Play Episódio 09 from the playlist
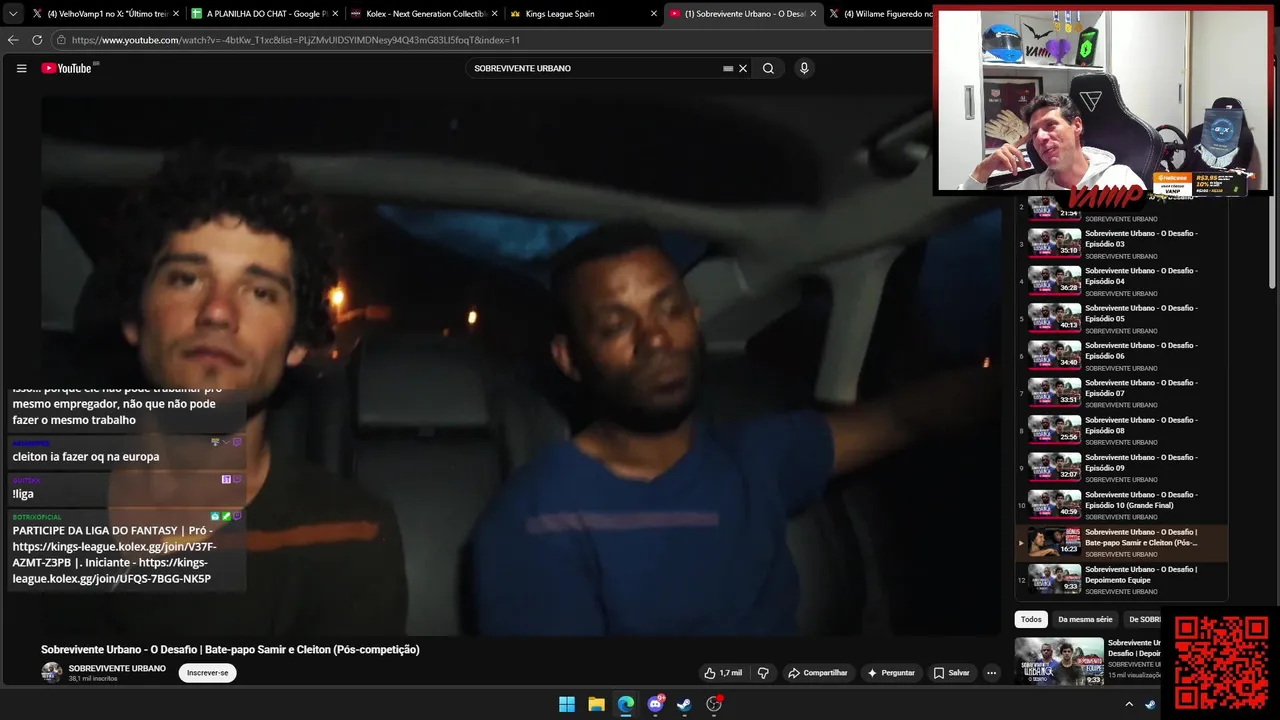The width and height of the screenshot is (1280, 720). click(1121, 468)
